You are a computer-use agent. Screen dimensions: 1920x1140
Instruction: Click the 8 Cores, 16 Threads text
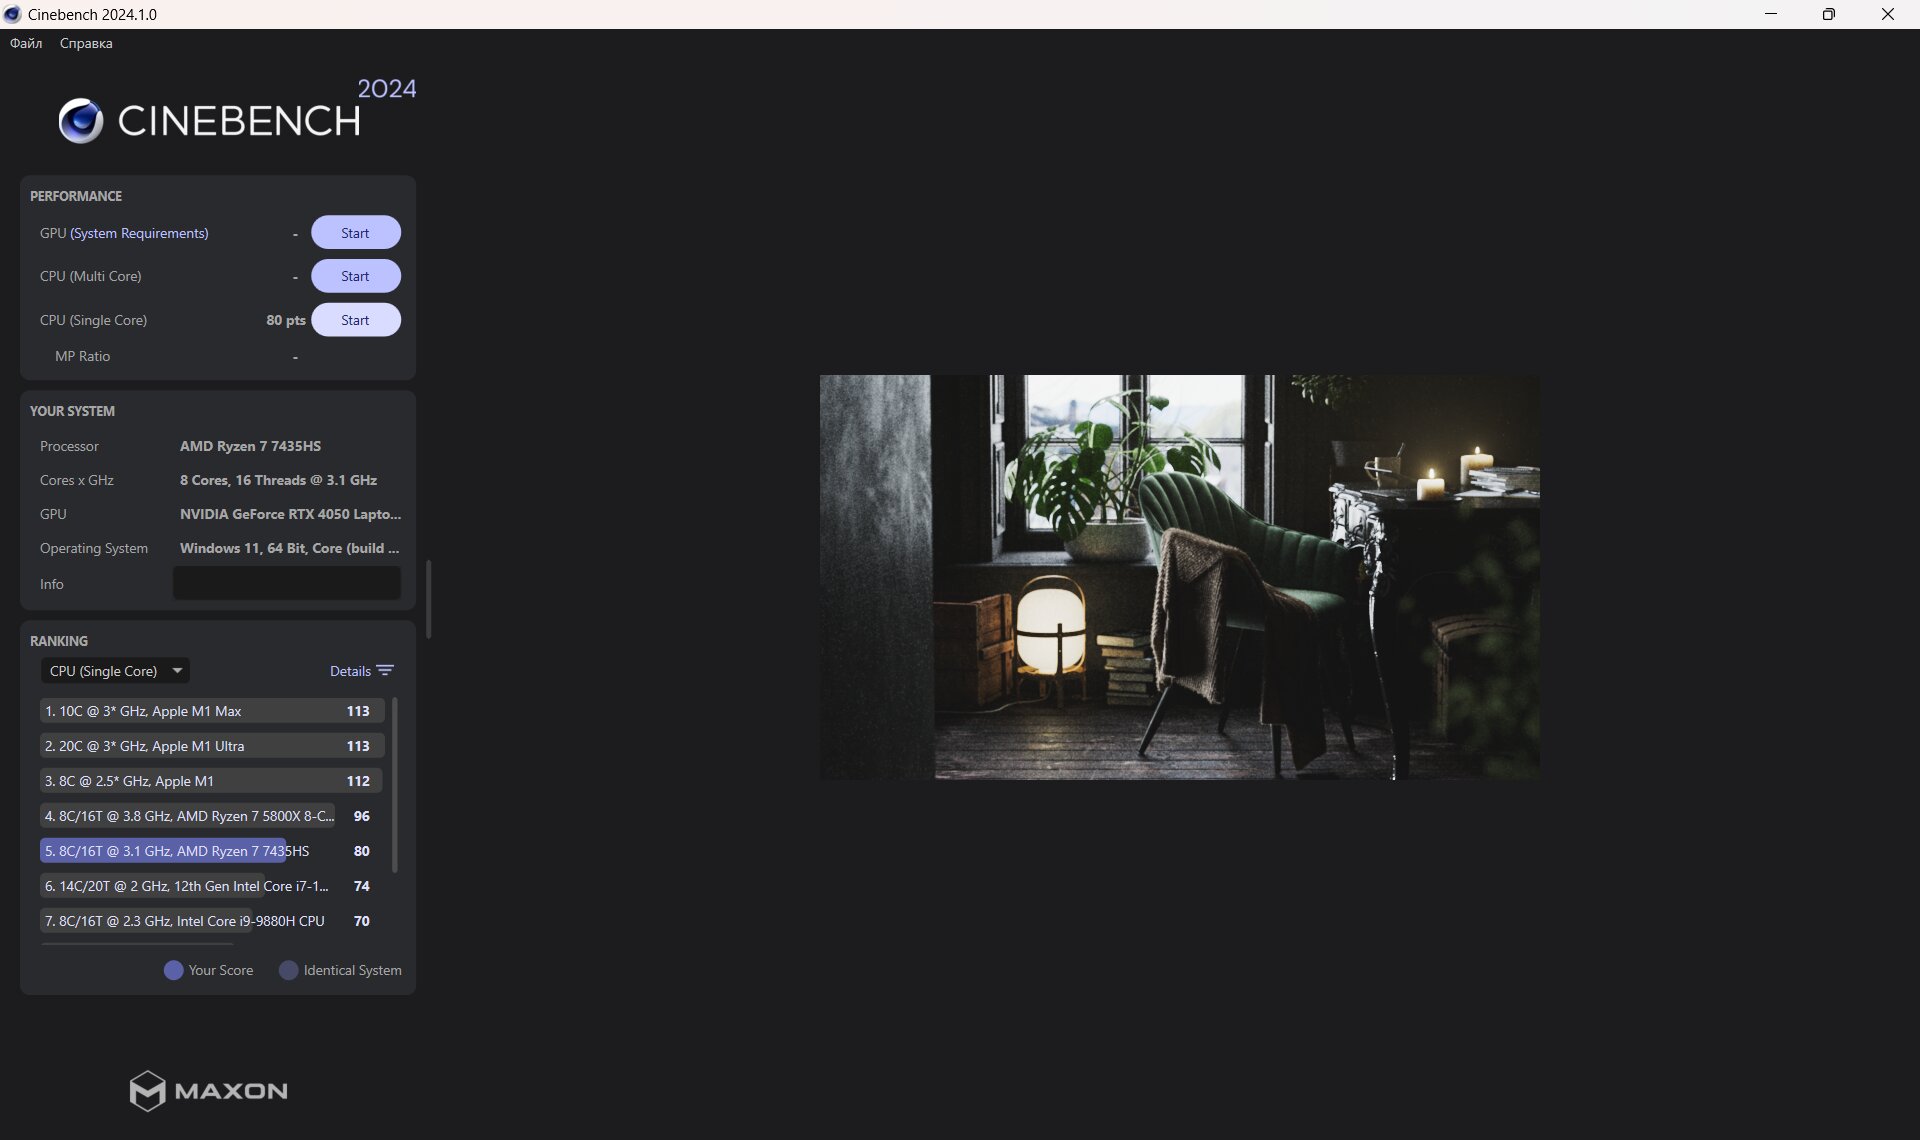(x=278, y=480)
